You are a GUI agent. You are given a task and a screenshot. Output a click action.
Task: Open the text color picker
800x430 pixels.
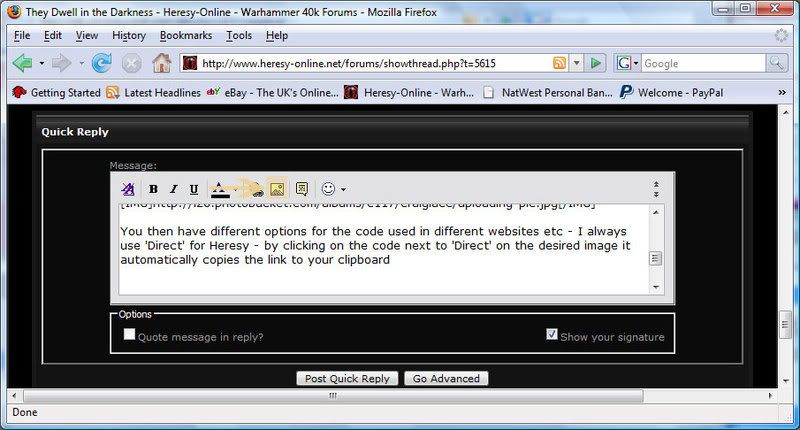tap(220, 190)
